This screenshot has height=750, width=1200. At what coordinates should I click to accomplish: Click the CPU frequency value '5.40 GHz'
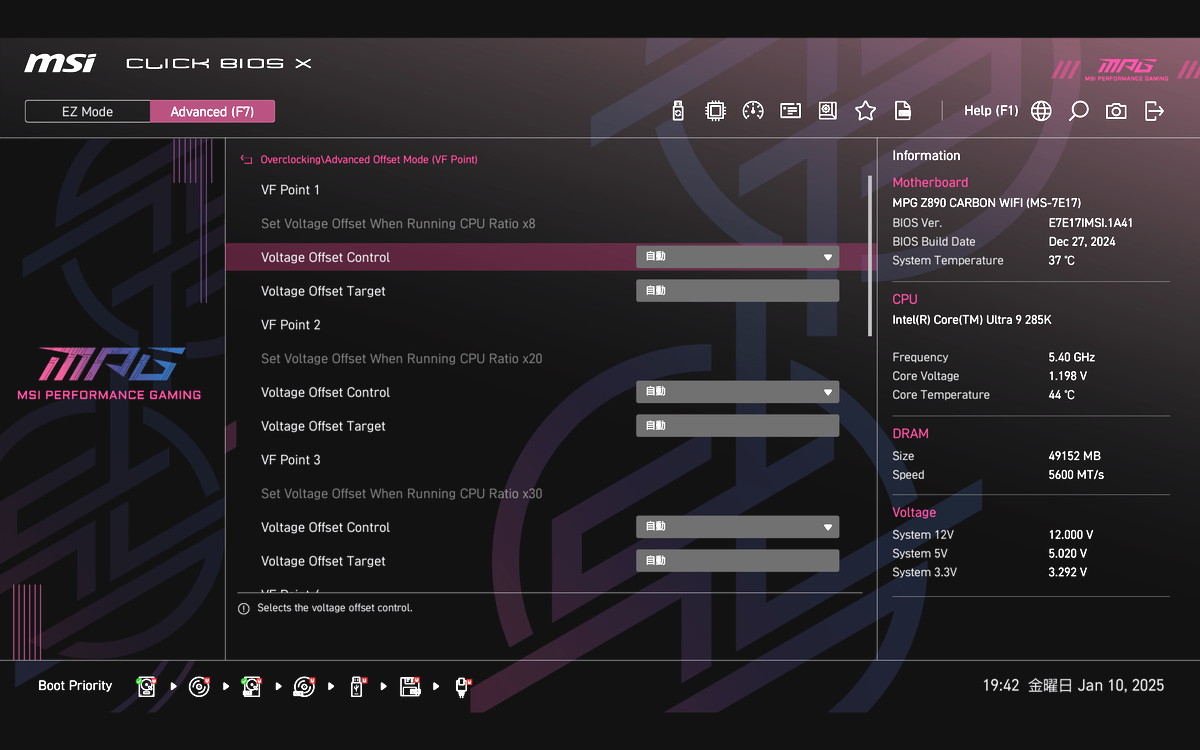1072,357
